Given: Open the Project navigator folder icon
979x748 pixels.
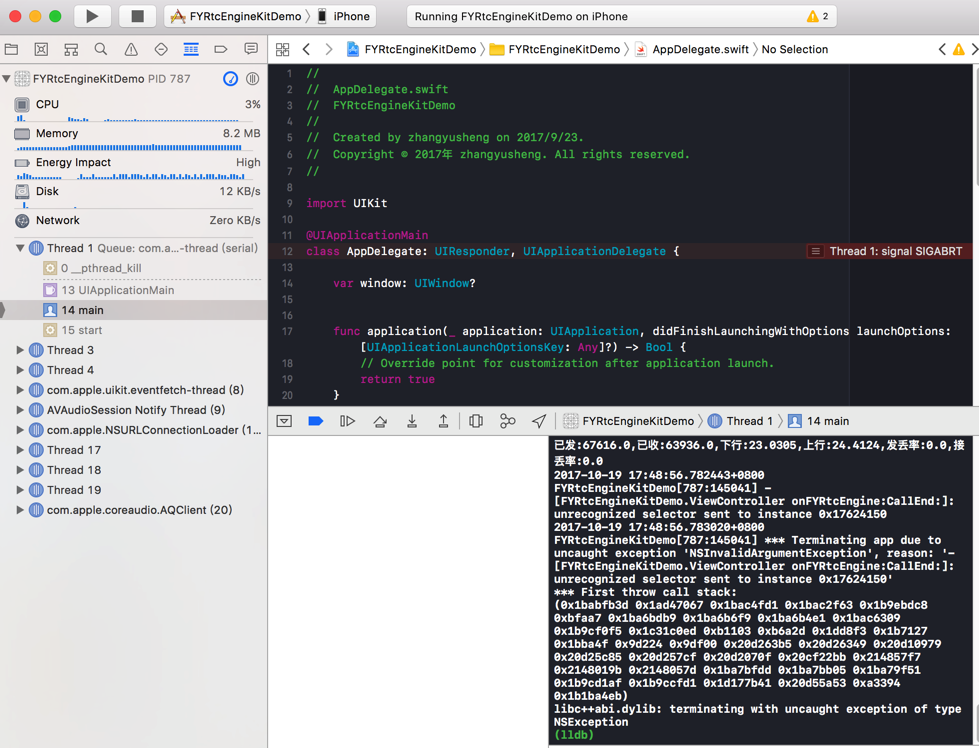Looking at the screenshot, I should pos(11,49).
